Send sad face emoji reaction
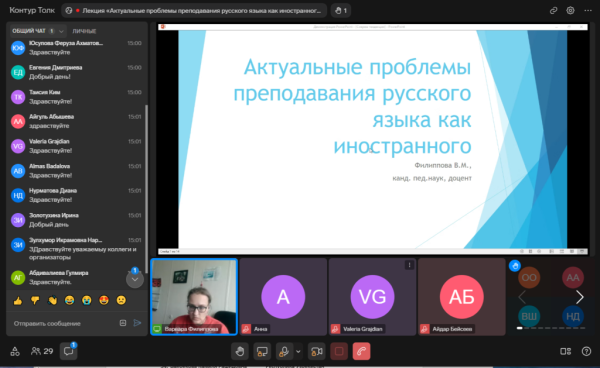The image size is (600, 368). (121, 300)
